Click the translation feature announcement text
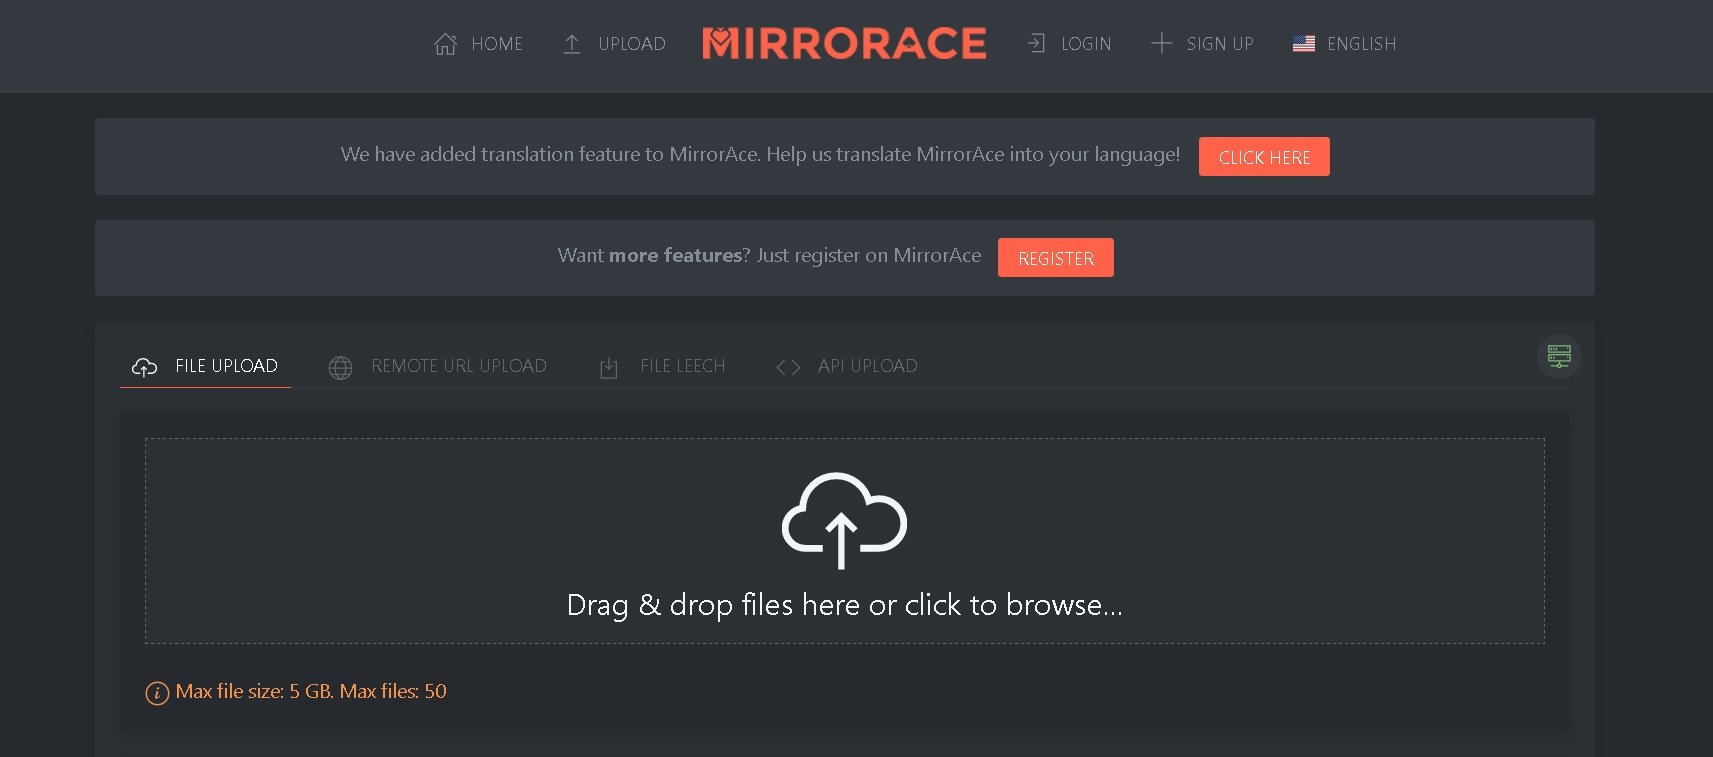 (760, 154)
